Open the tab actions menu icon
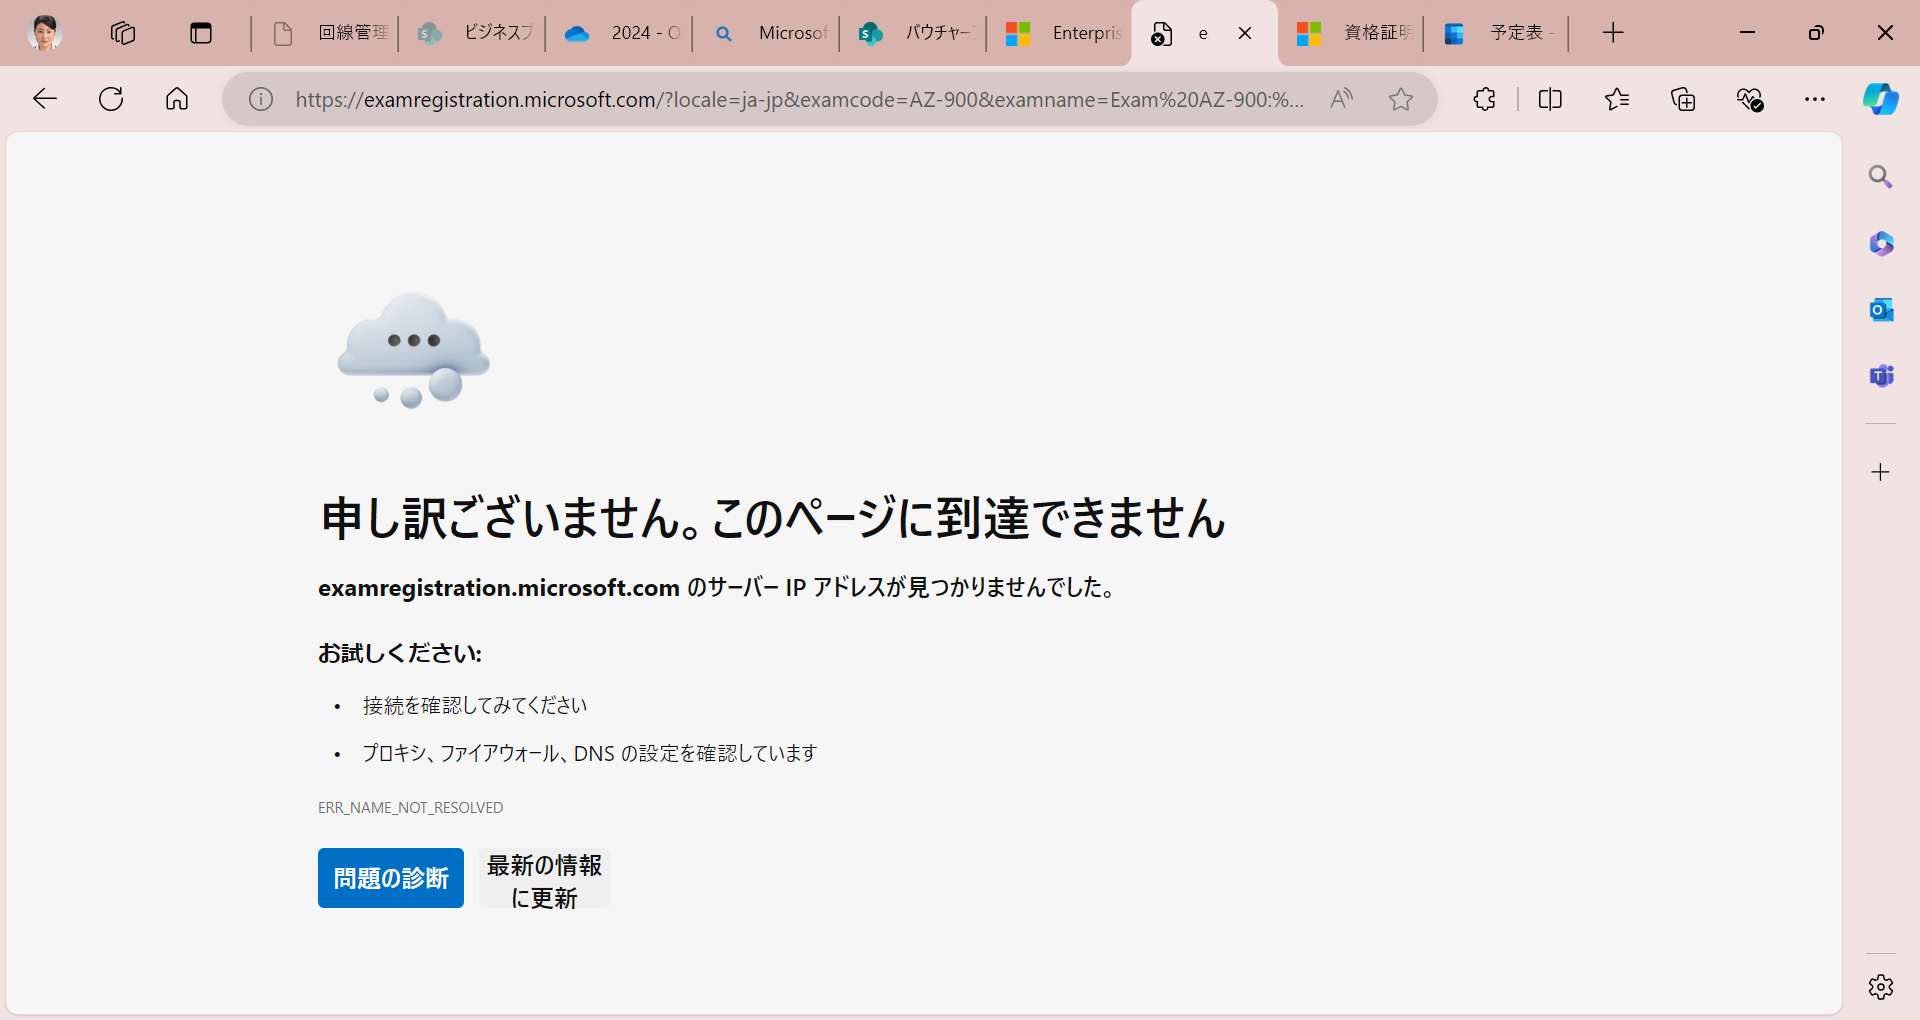1920x1020 pixels. coord(201,33)
